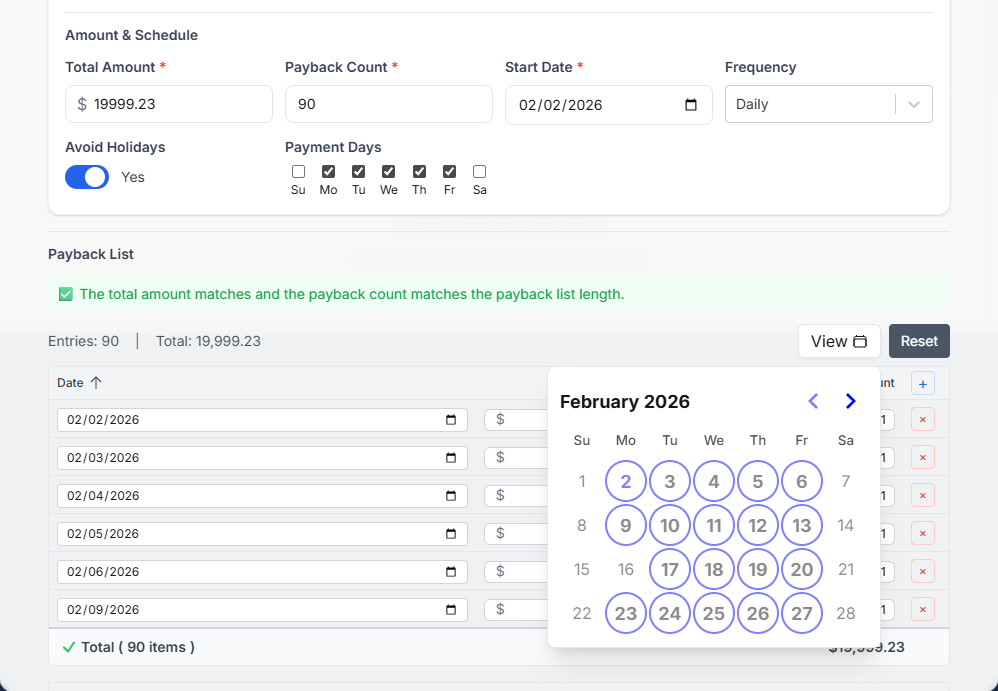Toggle the Avoid Holidays switch

tap(87, 177)
